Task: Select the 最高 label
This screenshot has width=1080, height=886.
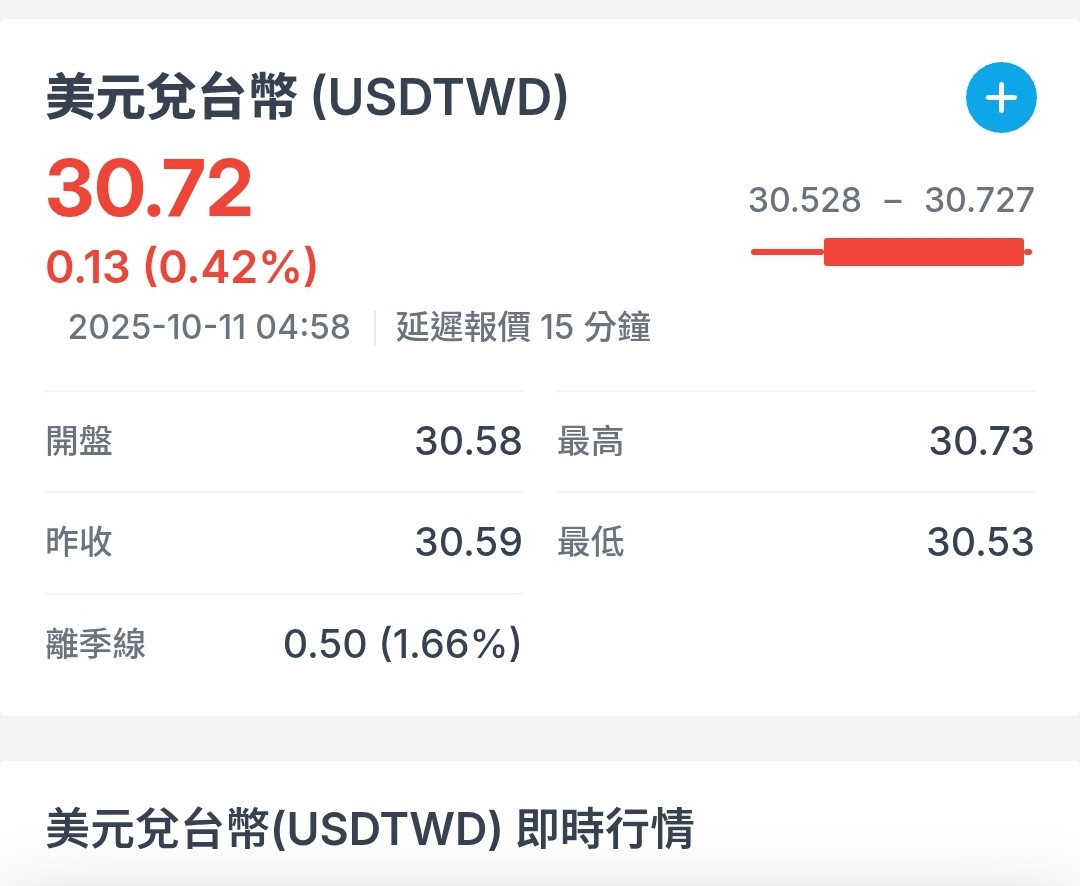Action: (591, 441)
